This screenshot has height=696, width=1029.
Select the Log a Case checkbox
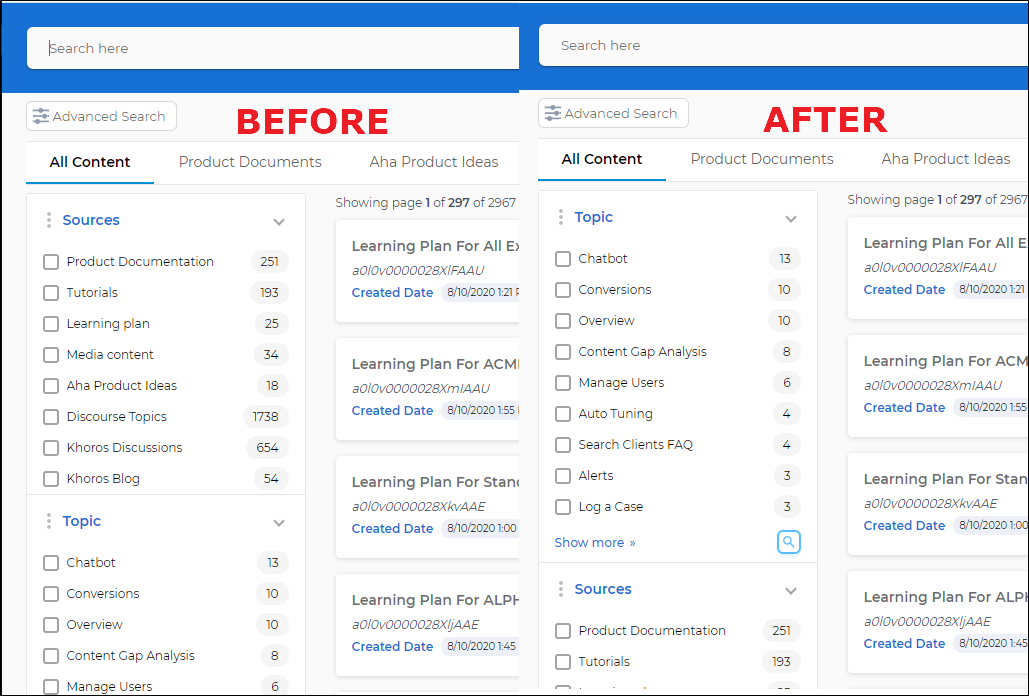coord(563,507)
